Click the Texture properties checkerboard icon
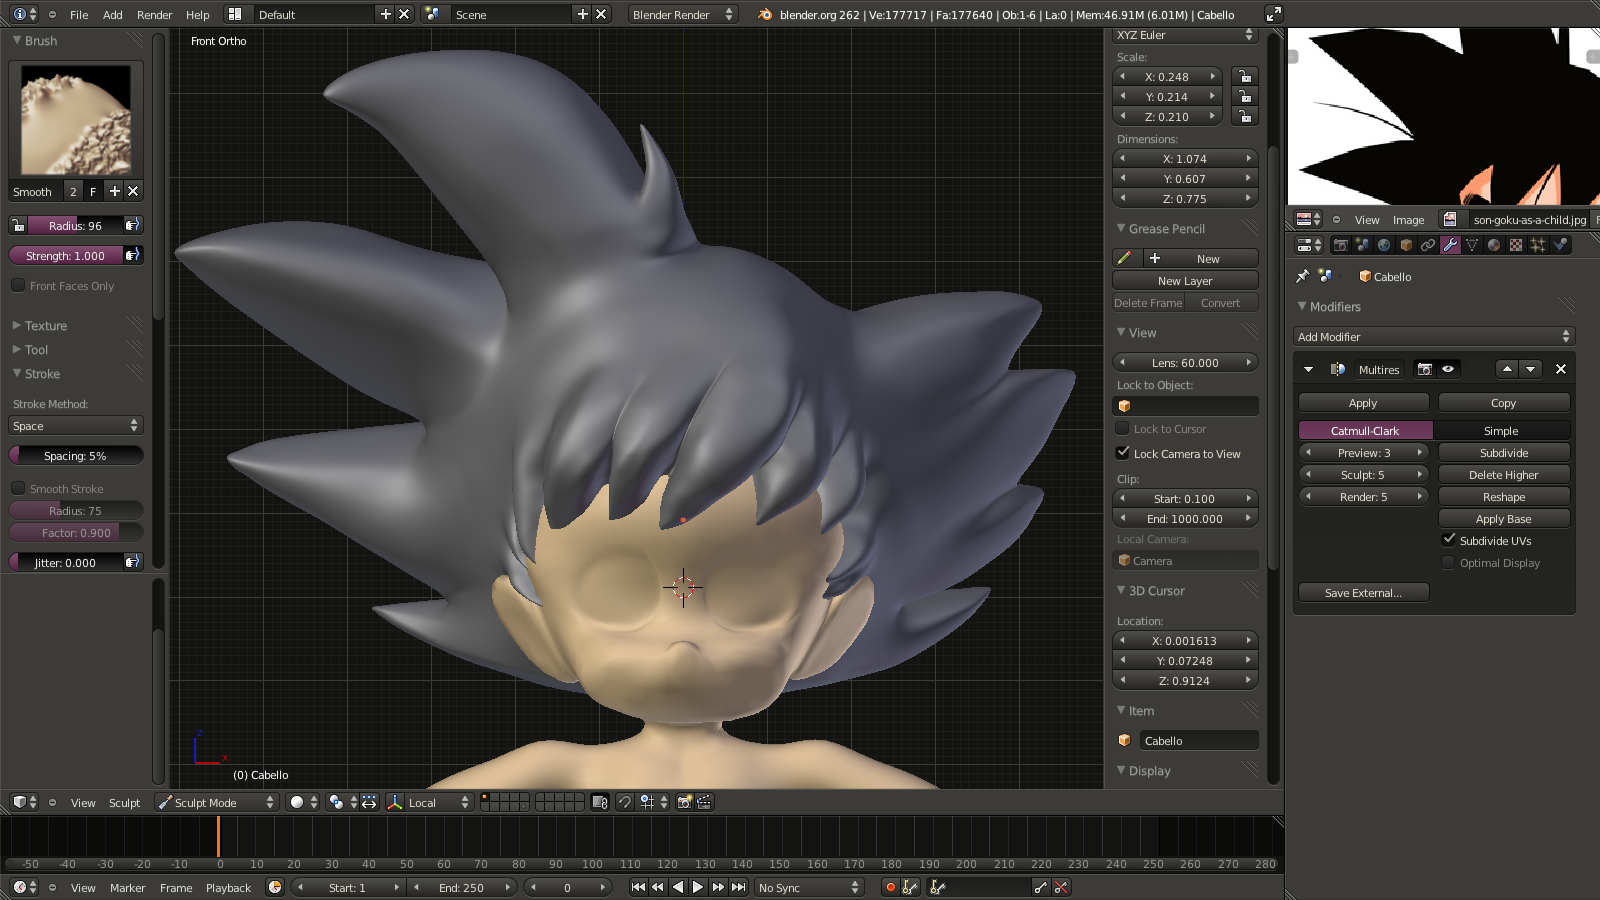The width and height of the screenshot is (1600, 900). pyautogui.click(x=1516, y=245)
